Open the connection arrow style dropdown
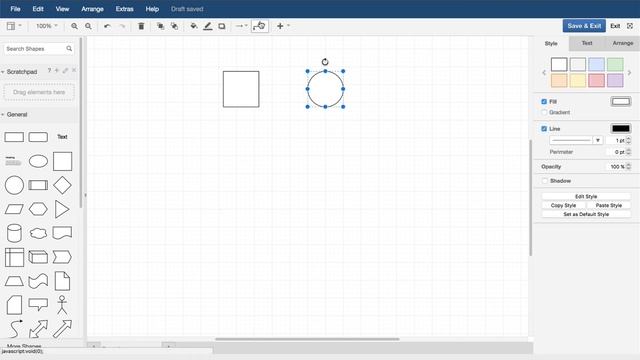This screenshot has height=360, width=640. coord(242,26)
